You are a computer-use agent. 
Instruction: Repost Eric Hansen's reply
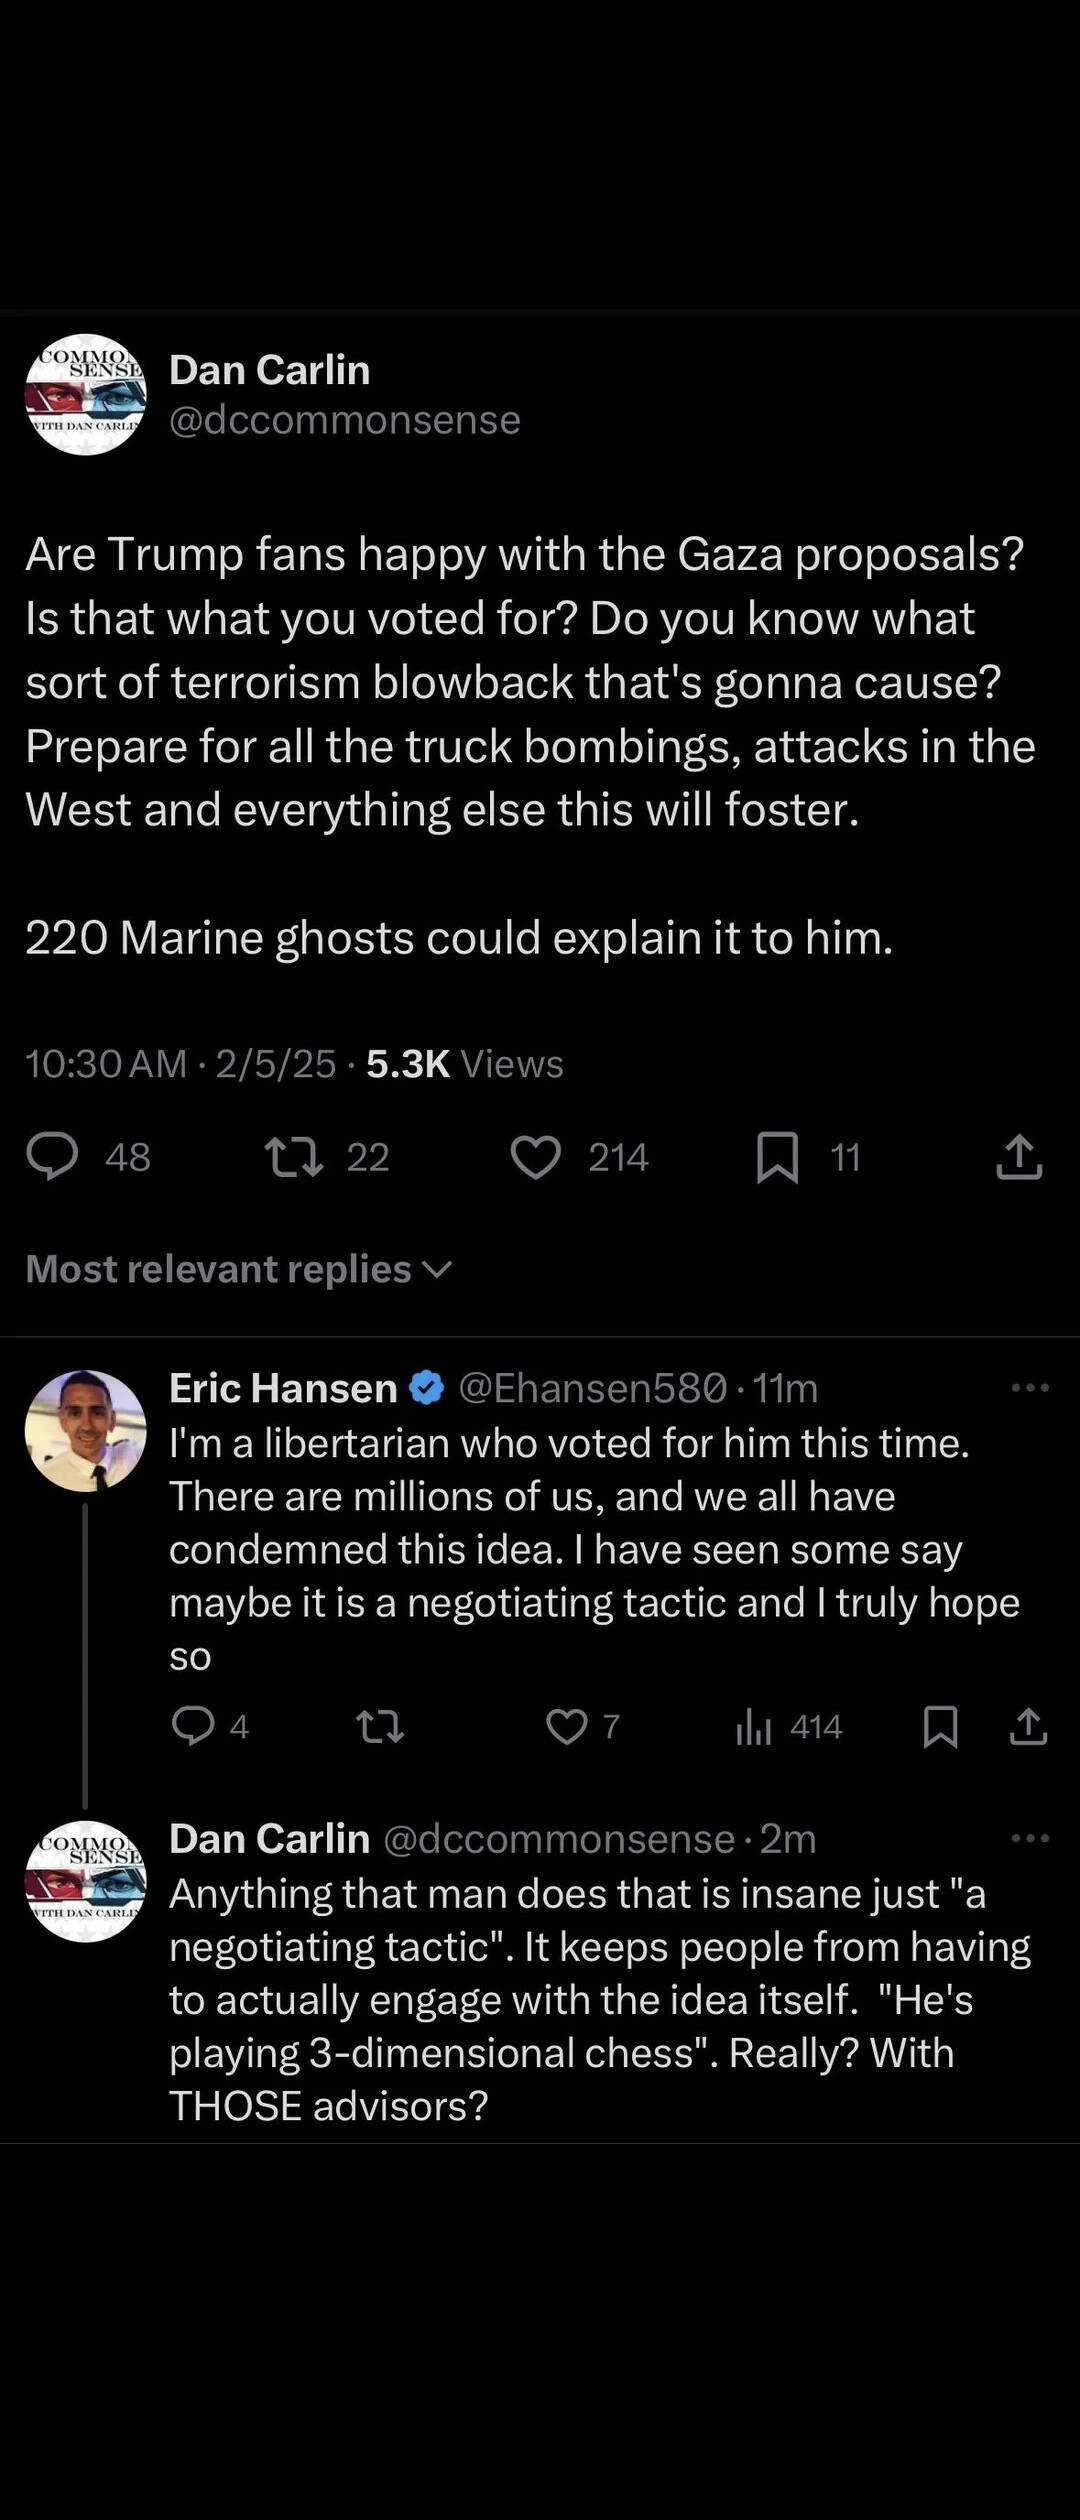point(381,1726)
